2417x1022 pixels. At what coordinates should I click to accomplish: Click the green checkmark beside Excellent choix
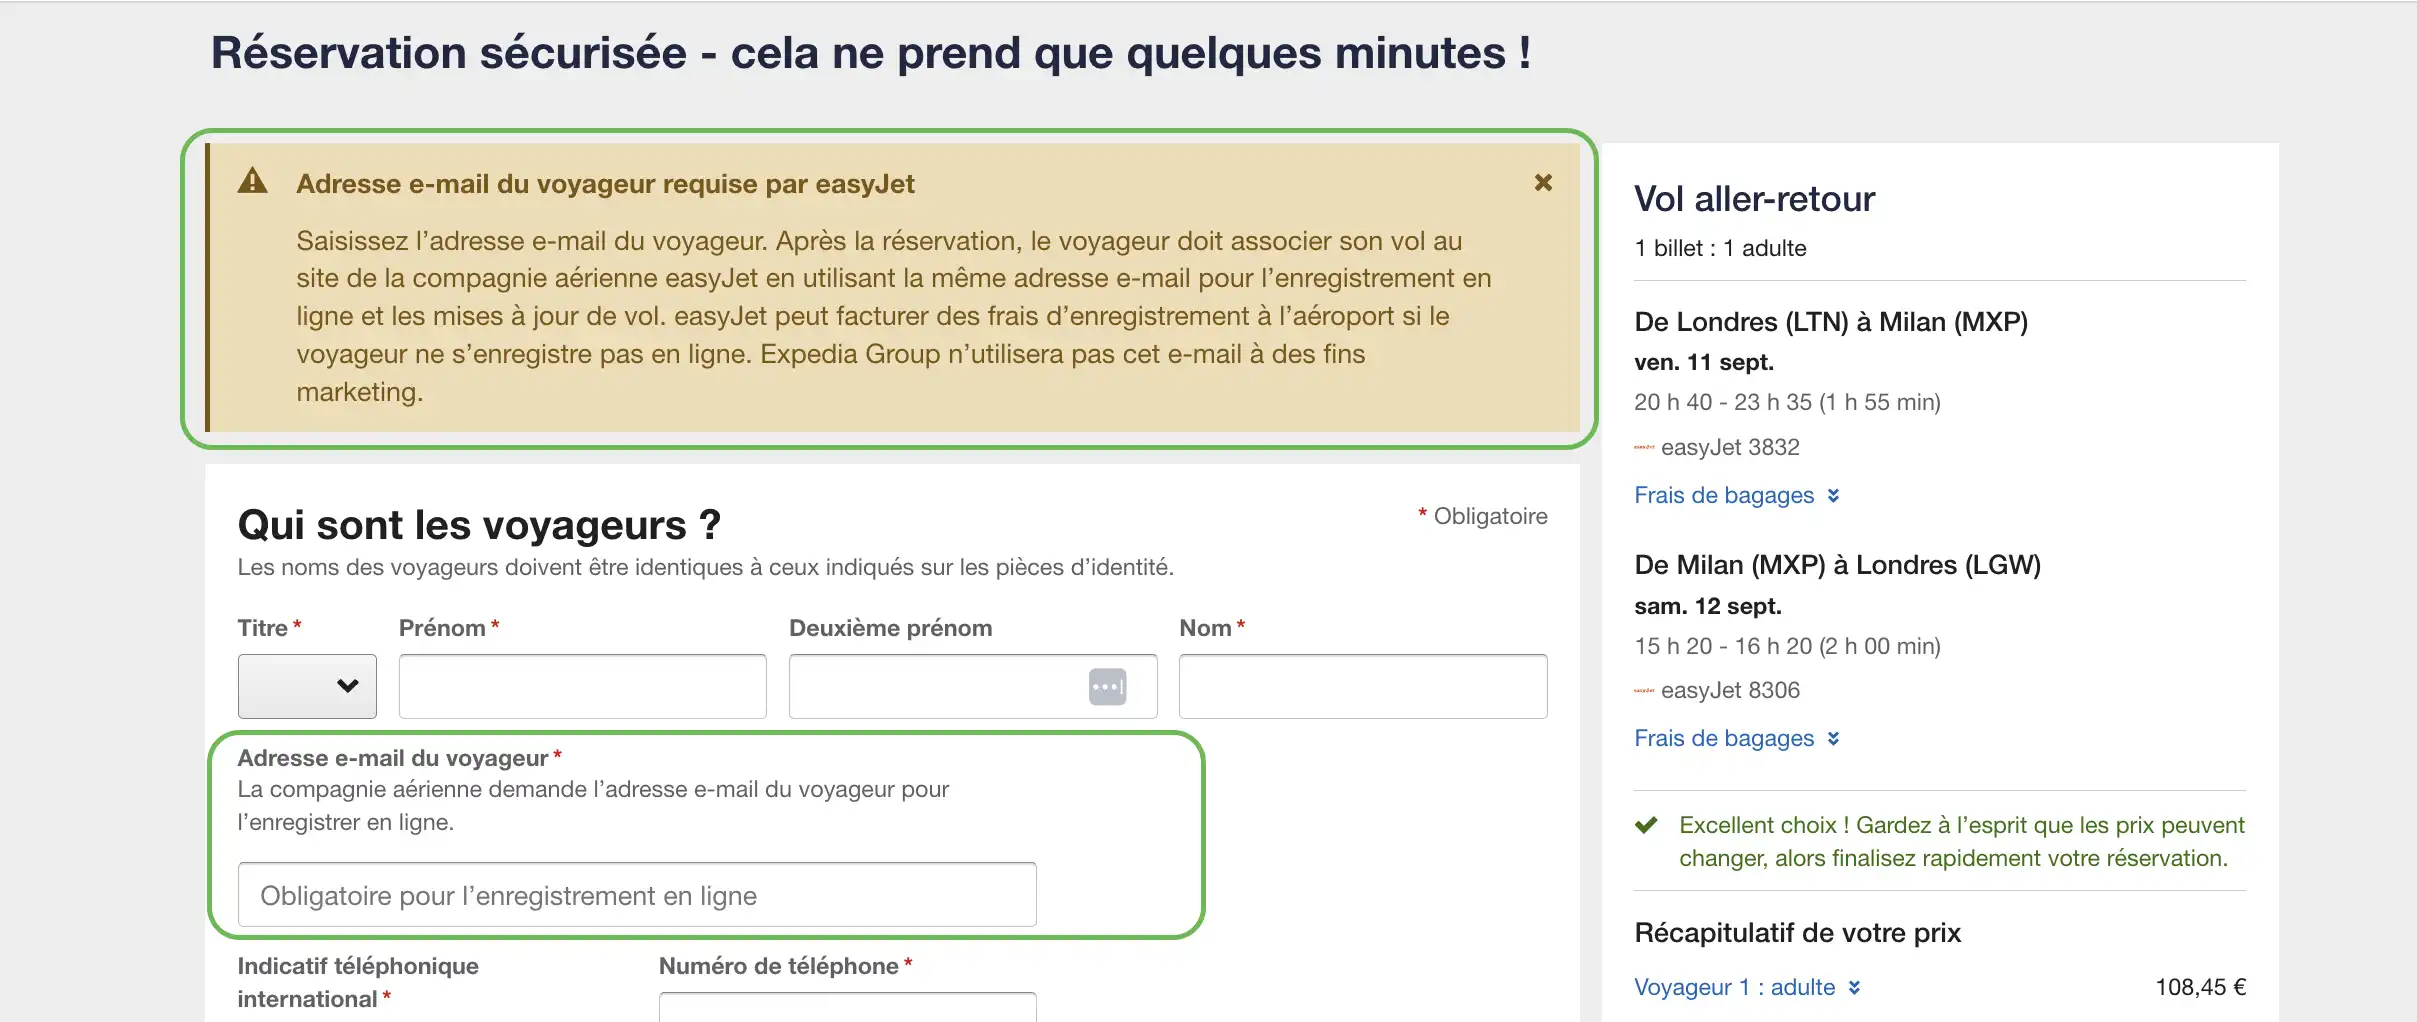coord(1646,826)
